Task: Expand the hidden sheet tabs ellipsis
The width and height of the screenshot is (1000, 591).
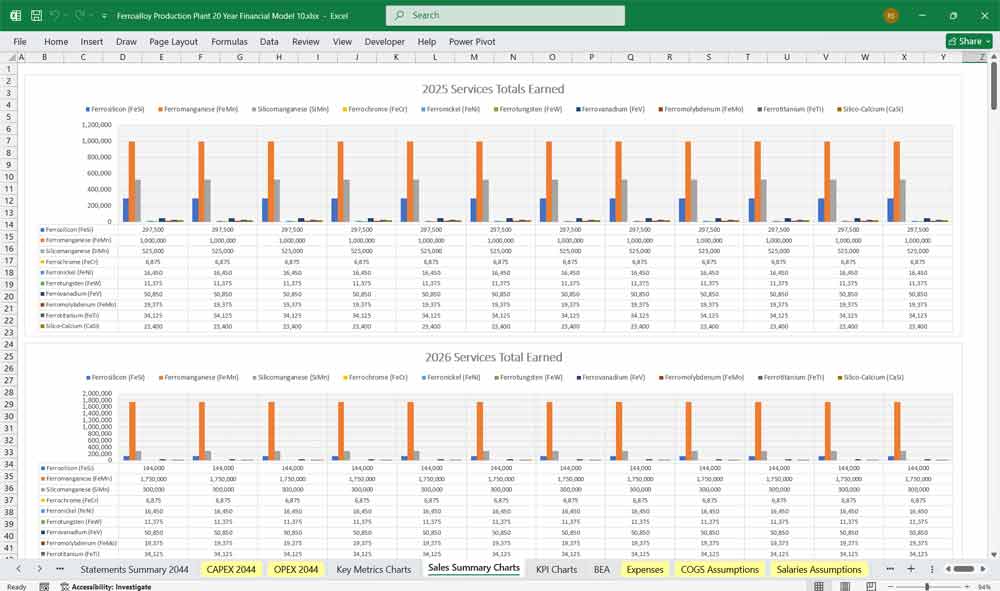Action: [890, 569]
